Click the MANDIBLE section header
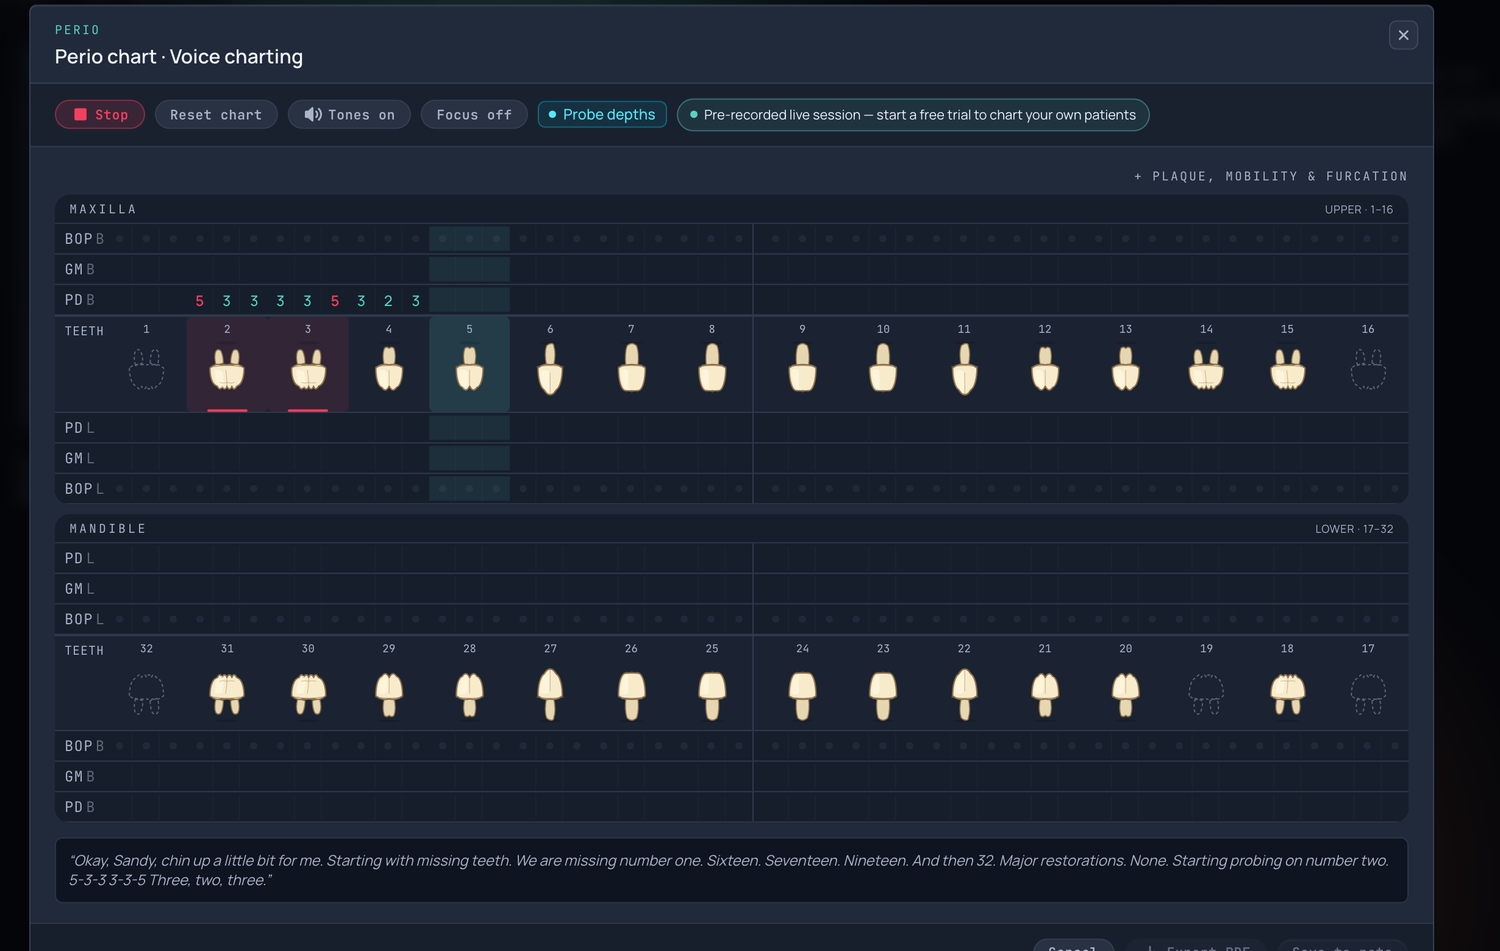 pyautogui.click(x=107, y=528)
